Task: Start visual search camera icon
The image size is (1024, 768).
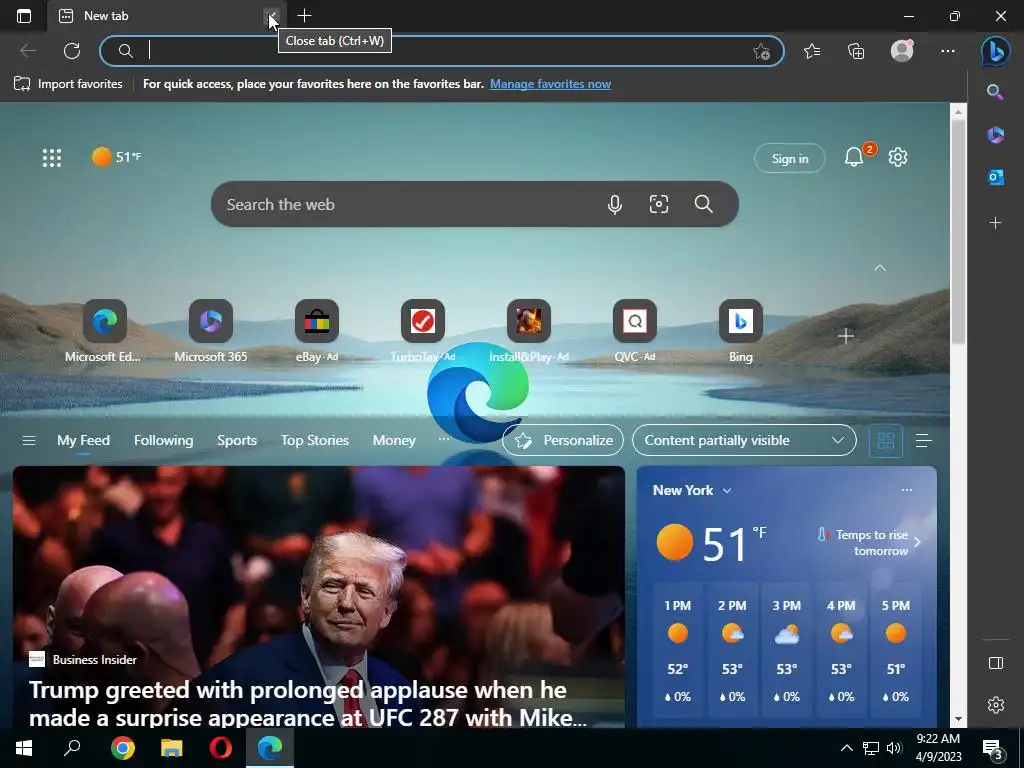Action: pos(658,204)
